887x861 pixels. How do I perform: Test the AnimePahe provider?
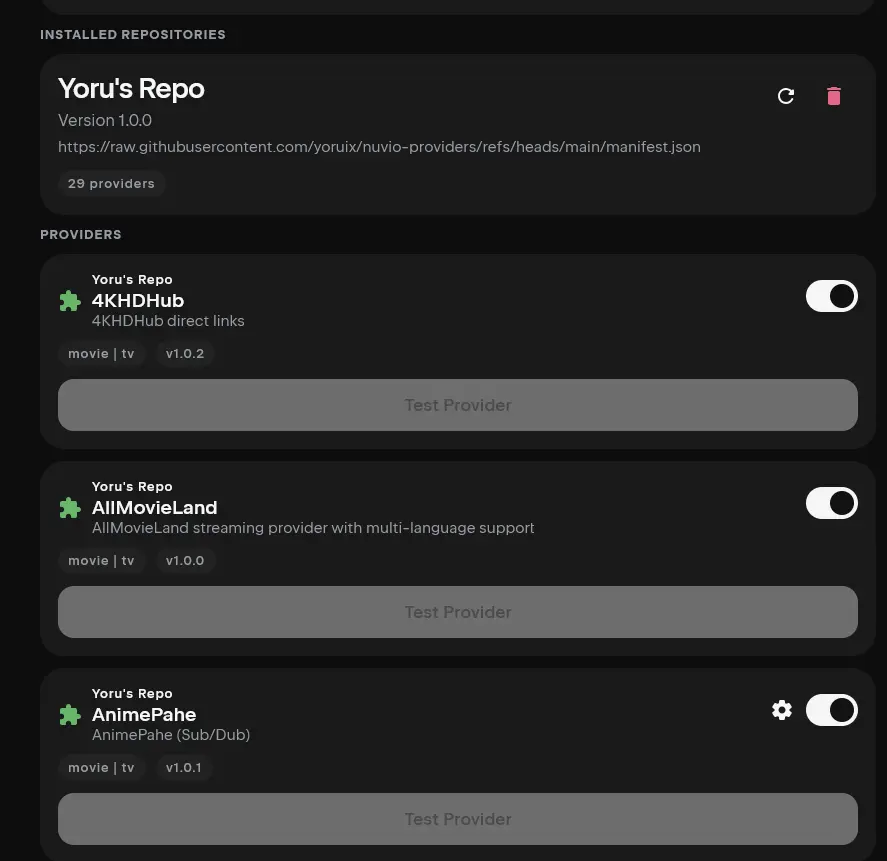[458, 819]
